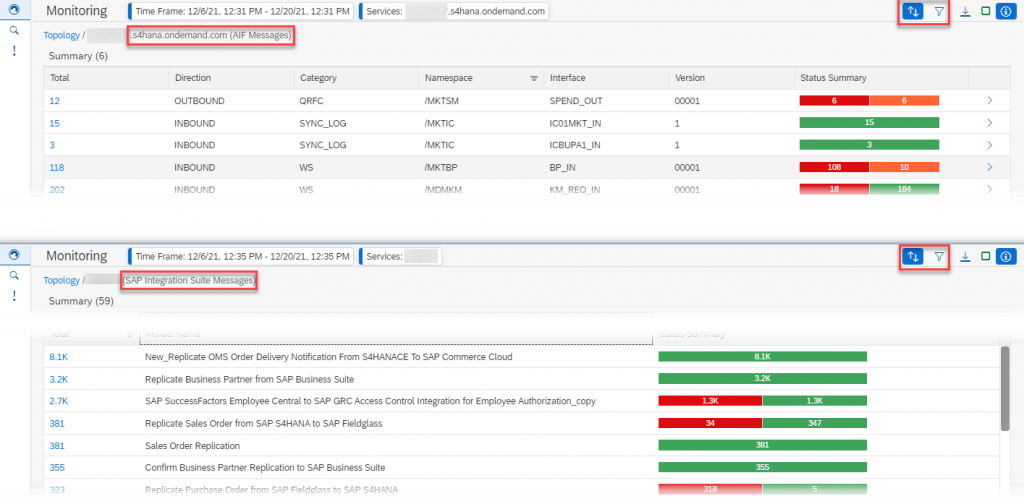The image size is (1024, 504).
Task: Expand details chevron for IC01MKT_IN row
Action: pos(989,123)
